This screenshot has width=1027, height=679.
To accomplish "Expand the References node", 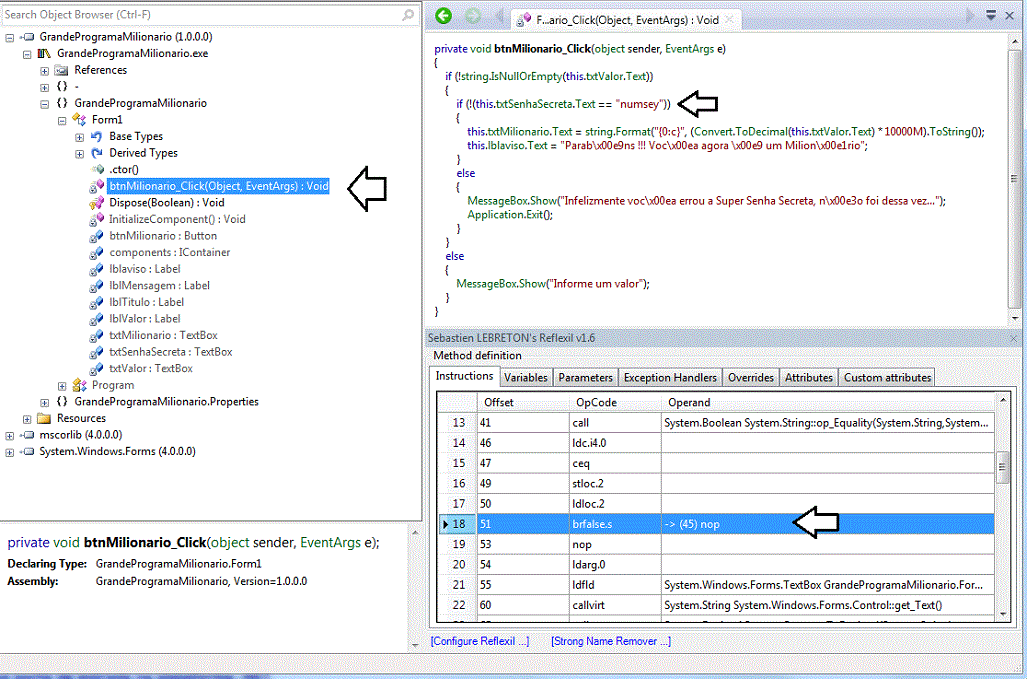I will click(x=45, y=71).
